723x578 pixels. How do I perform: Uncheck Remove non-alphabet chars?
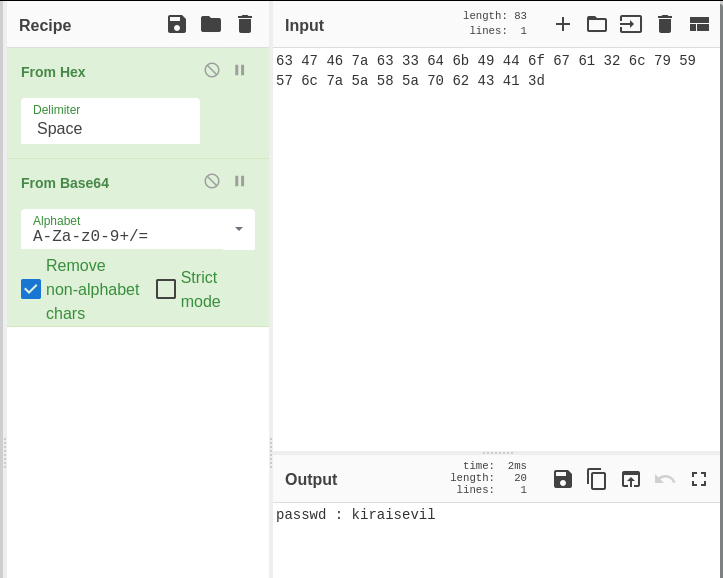31,289
